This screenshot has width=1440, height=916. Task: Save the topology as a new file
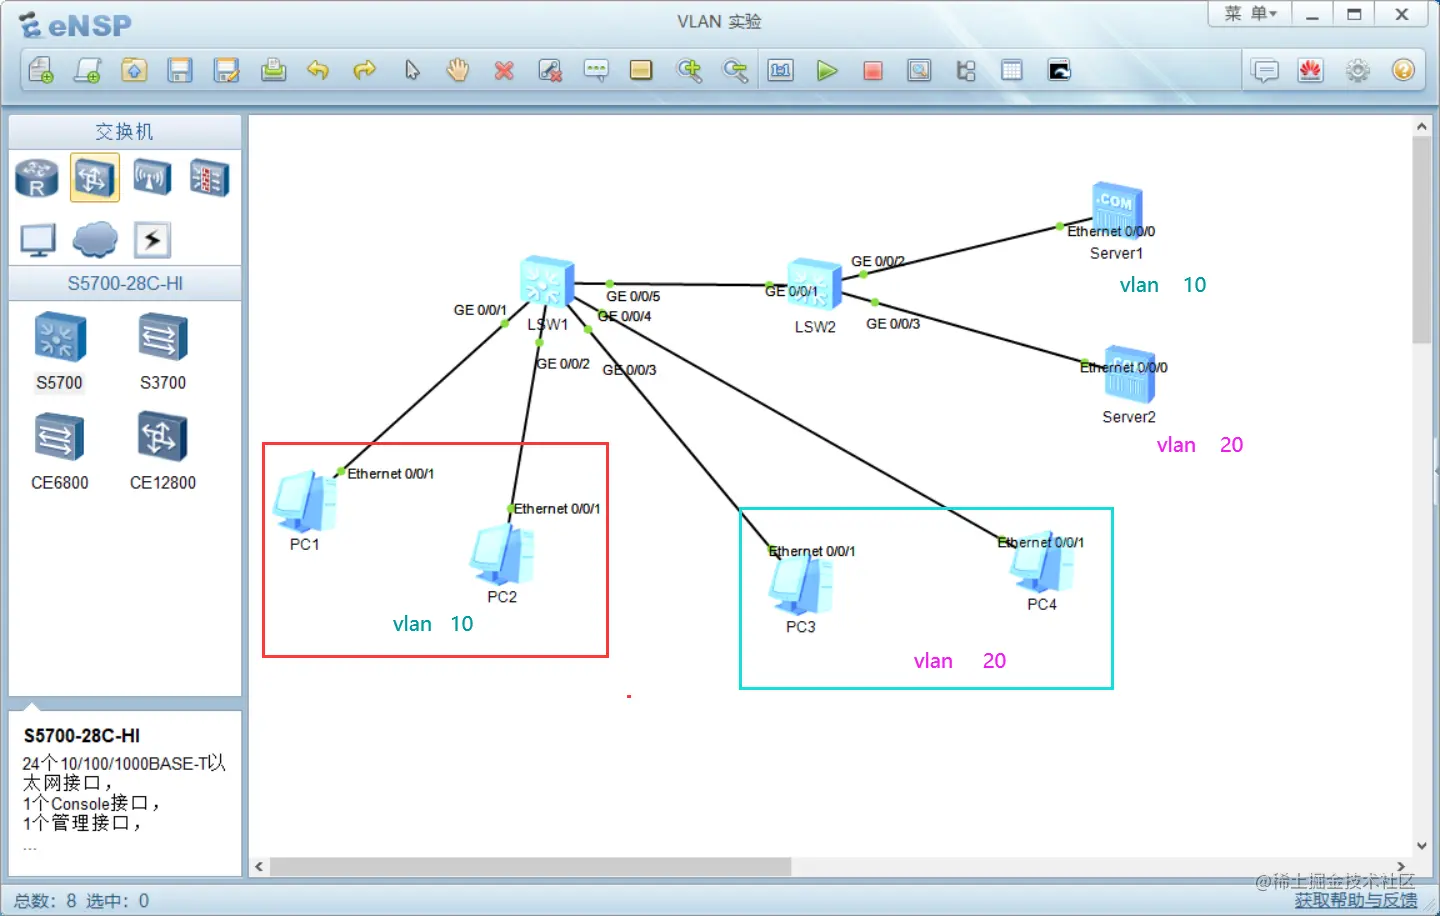(x=227, y=70)
